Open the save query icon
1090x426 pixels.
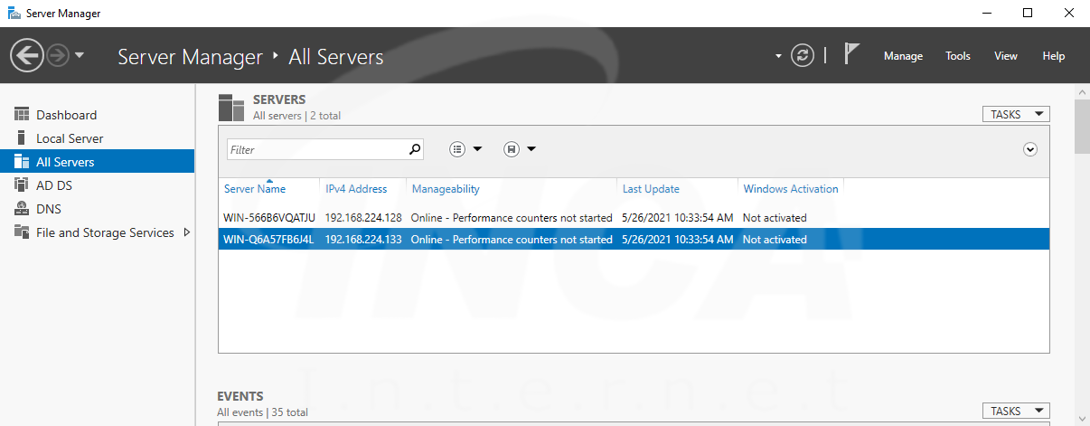pos(512,149)
